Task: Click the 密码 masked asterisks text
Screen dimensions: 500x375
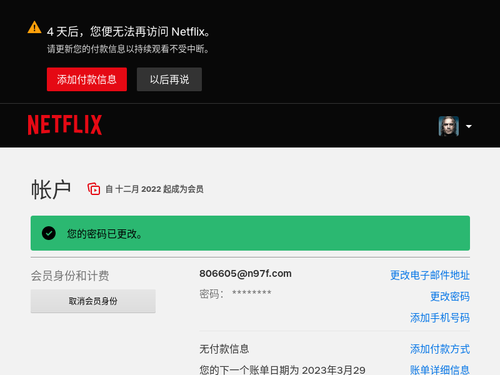Action: (x=252, y=293)
